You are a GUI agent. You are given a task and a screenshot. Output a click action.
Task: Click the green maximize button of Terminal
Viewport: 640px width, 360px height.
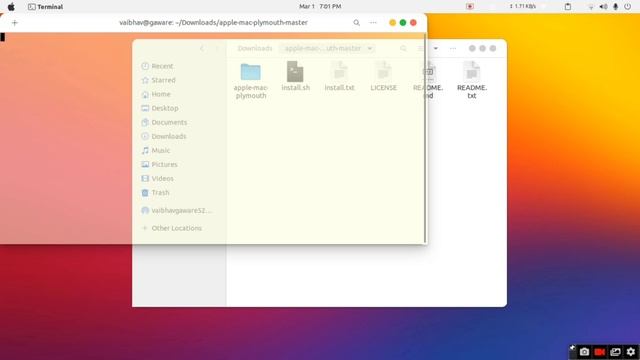(403, 23)
